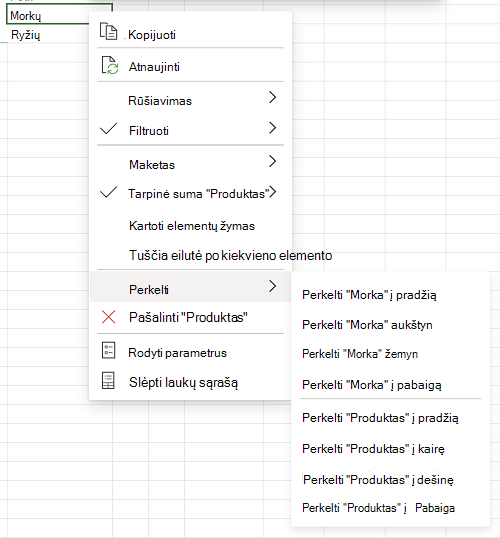Toggle the Filtruoti checkmark
This screenshot has height=538, width=500.
[108, 129]
